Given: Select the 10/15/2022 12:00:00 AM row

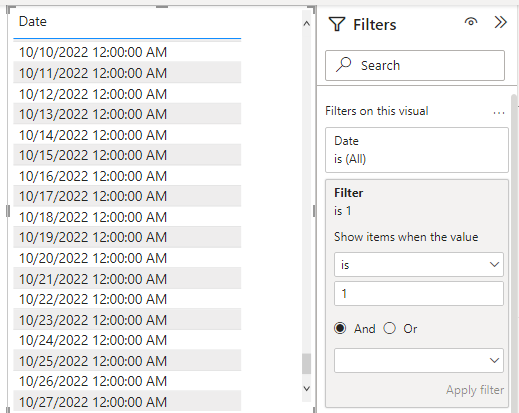Looking at the screenshot, I should point(127,155).
